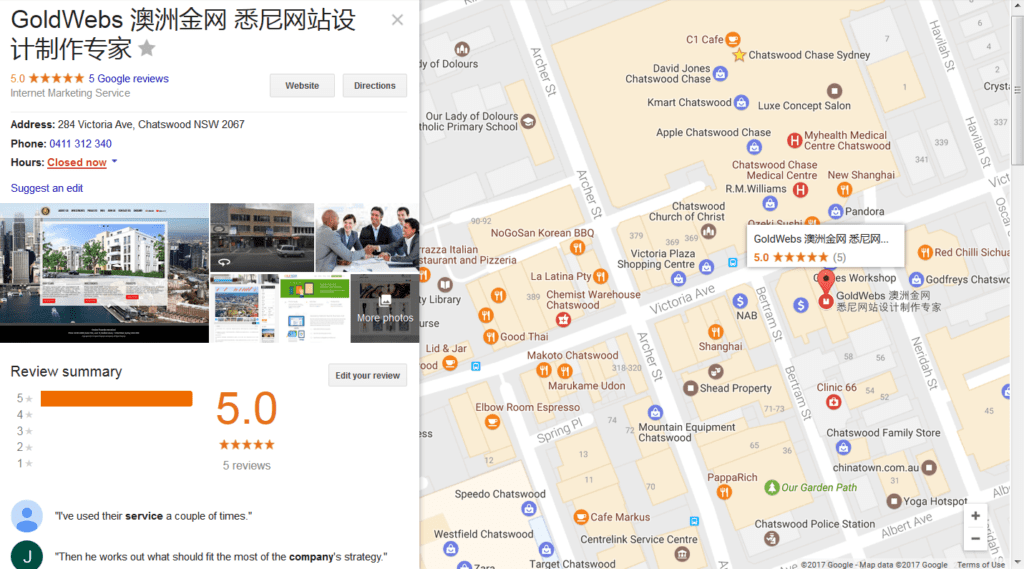The image size is (1024, 569).
Task: Click the Chatswood Chase Sydney star marker
Action: tap(739, 56)
